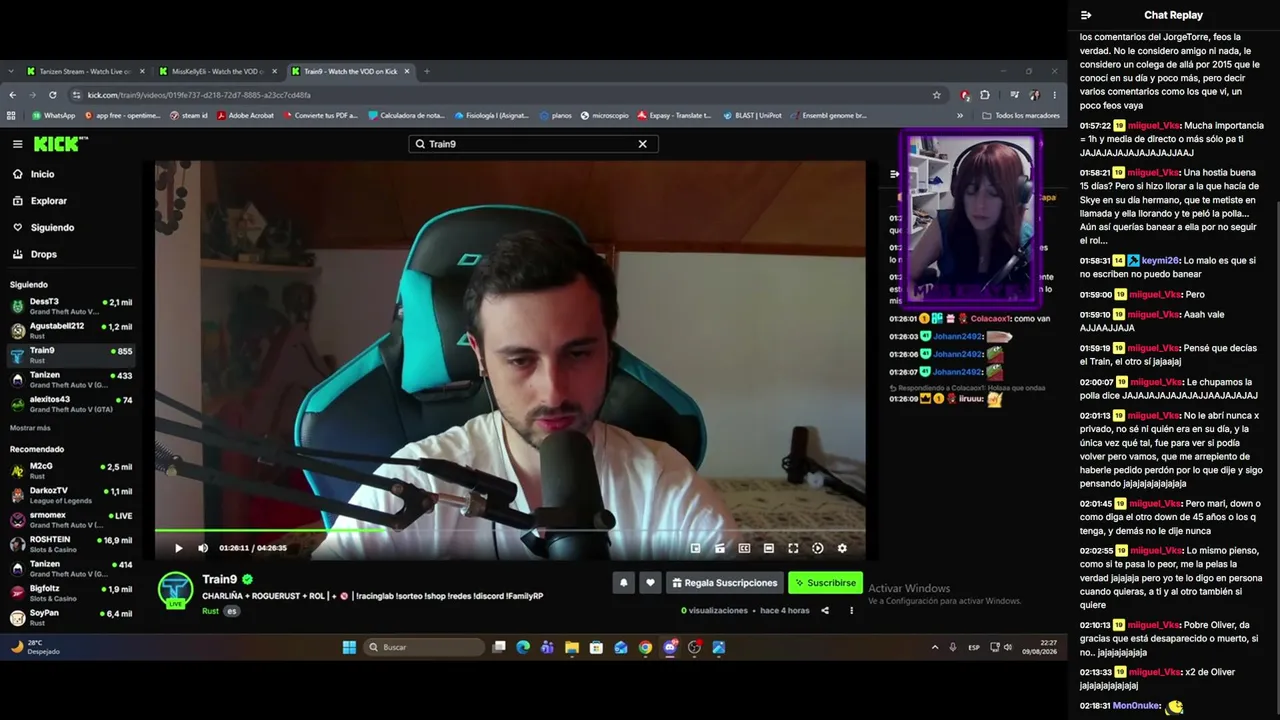Open SoyPan recommended channel
The image size is (1280, 720).
click(x=70, y=617)
